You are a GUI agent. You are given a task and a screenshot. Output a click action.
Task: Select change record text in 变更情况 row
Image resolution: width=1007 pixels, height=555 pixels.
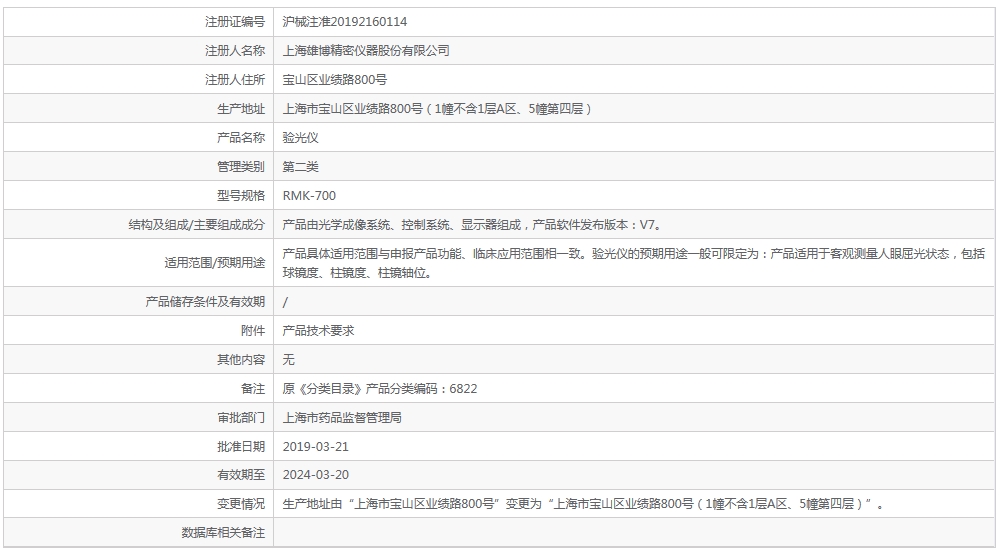coord(583,504)
